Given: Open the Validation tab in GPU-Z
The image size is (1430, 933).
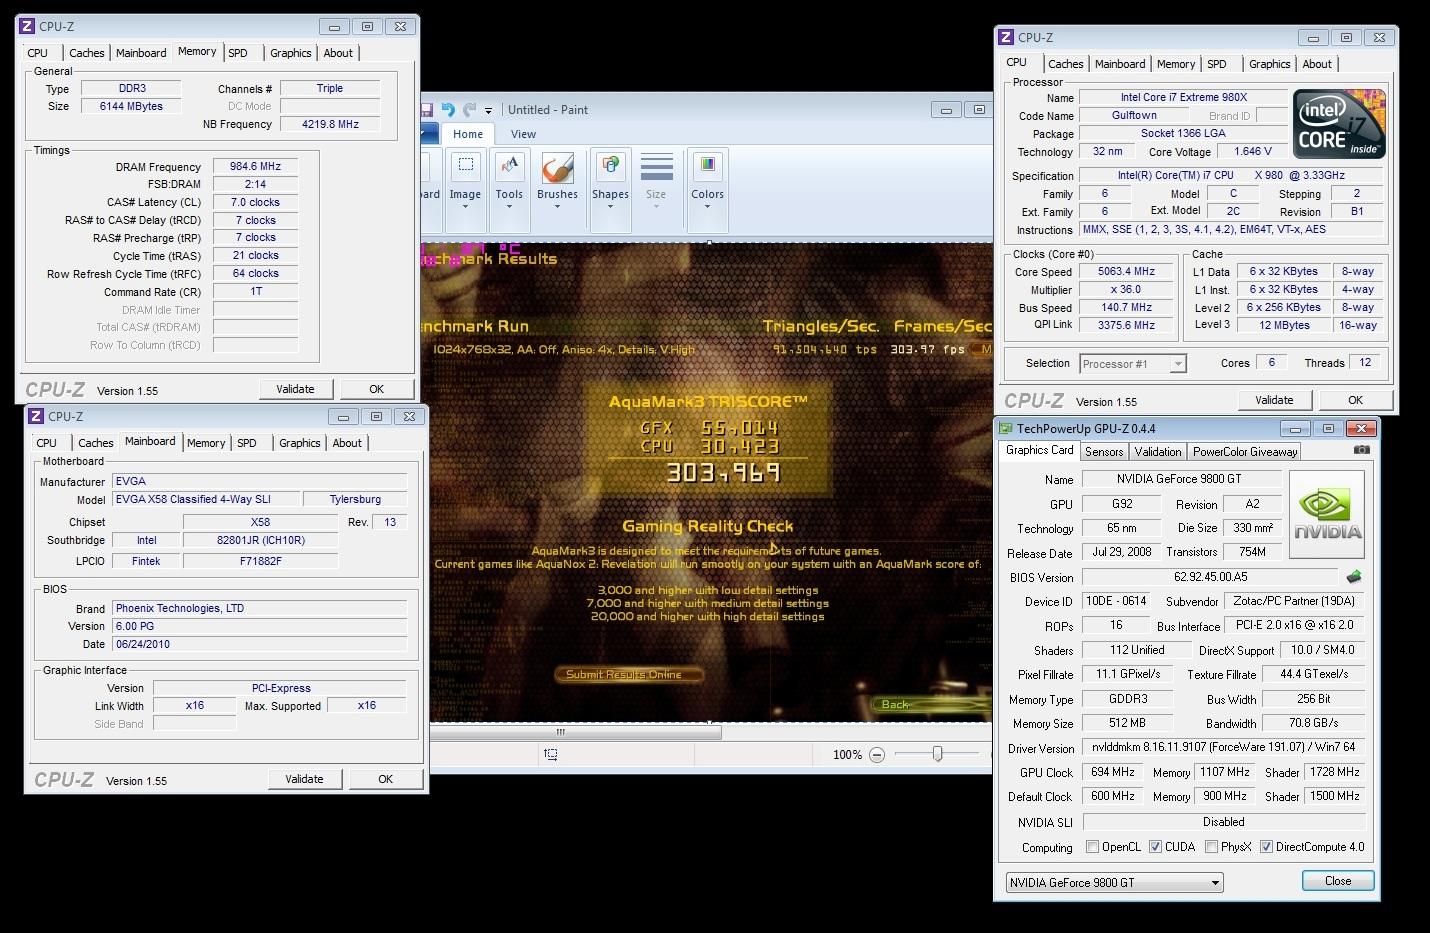Looking at the screenshot, I should [x=1157, y=452].
